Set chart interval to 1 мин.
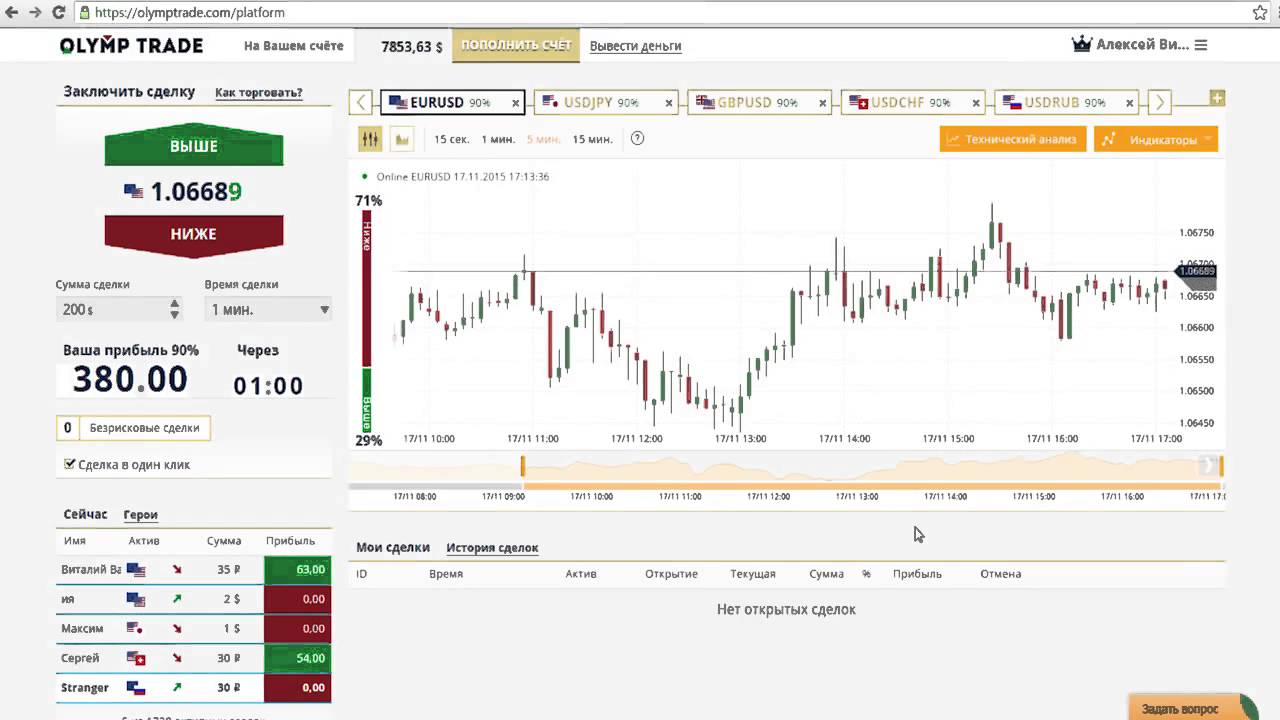 point(498,139)
